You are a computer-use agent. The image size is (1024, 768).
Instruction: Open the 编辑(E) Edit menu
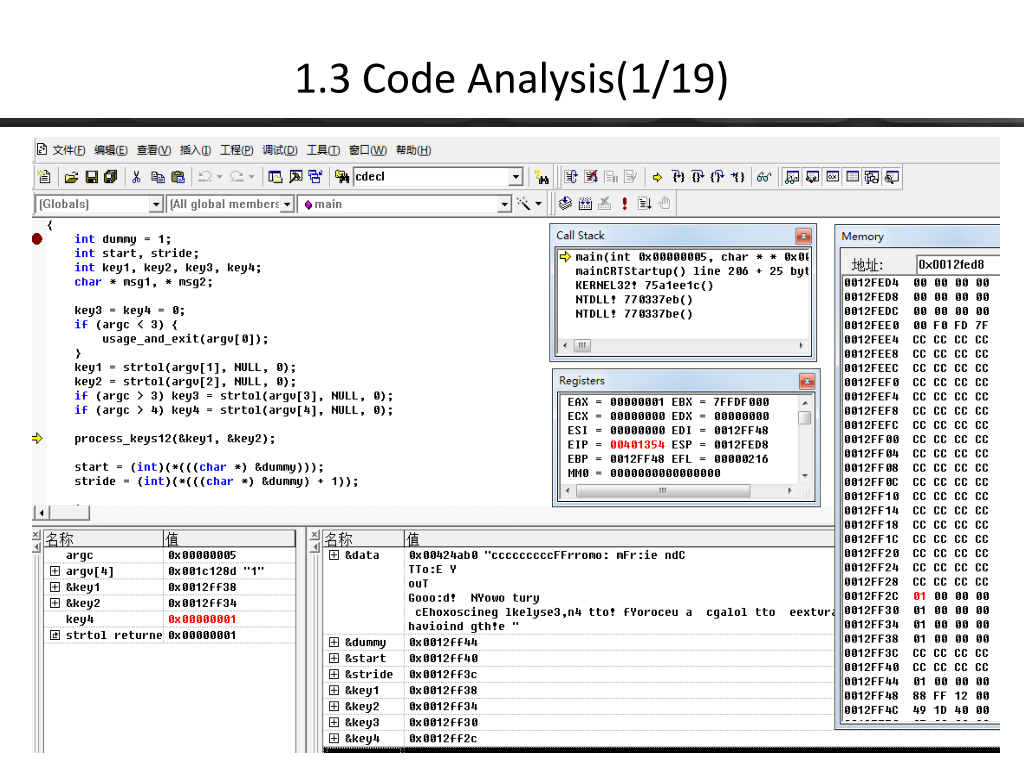click(111, 150)
